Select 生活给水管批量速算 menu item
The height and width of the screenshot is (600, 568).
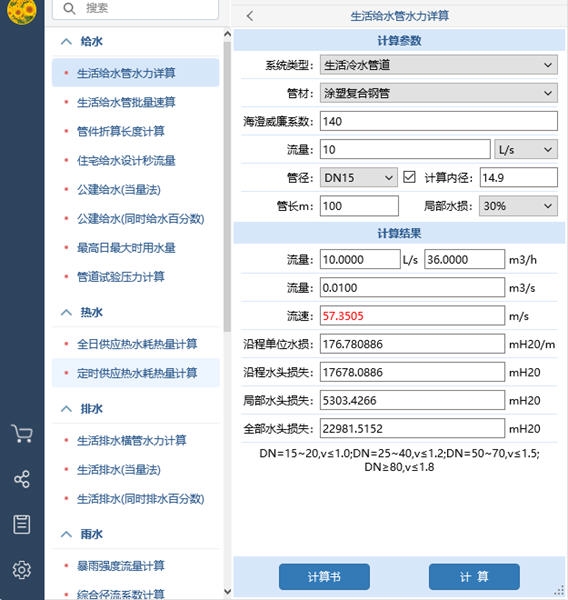pyautogui.click(x=135, y=102)
